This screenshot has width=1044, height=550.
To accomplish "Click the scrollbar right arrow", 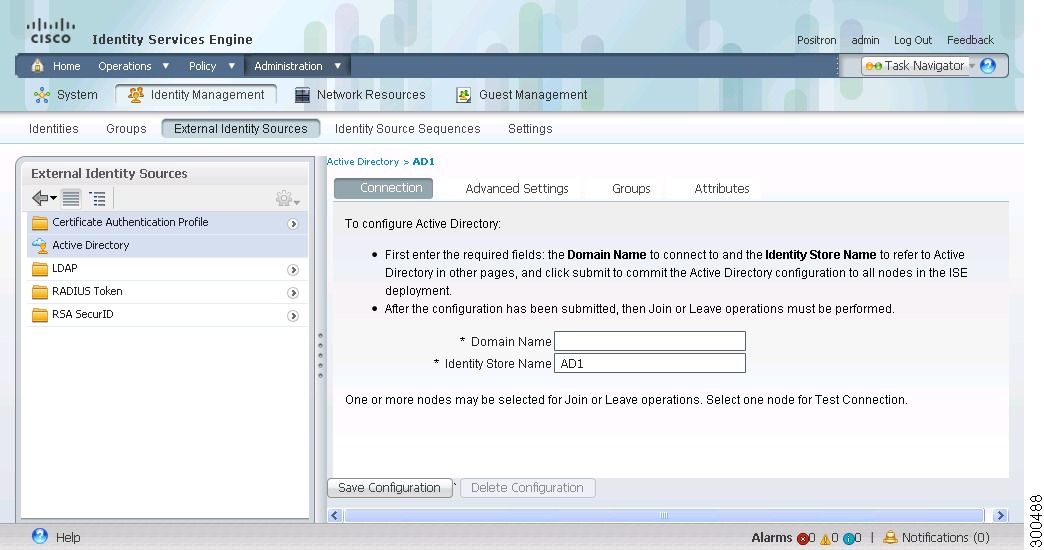I will 999,515.
